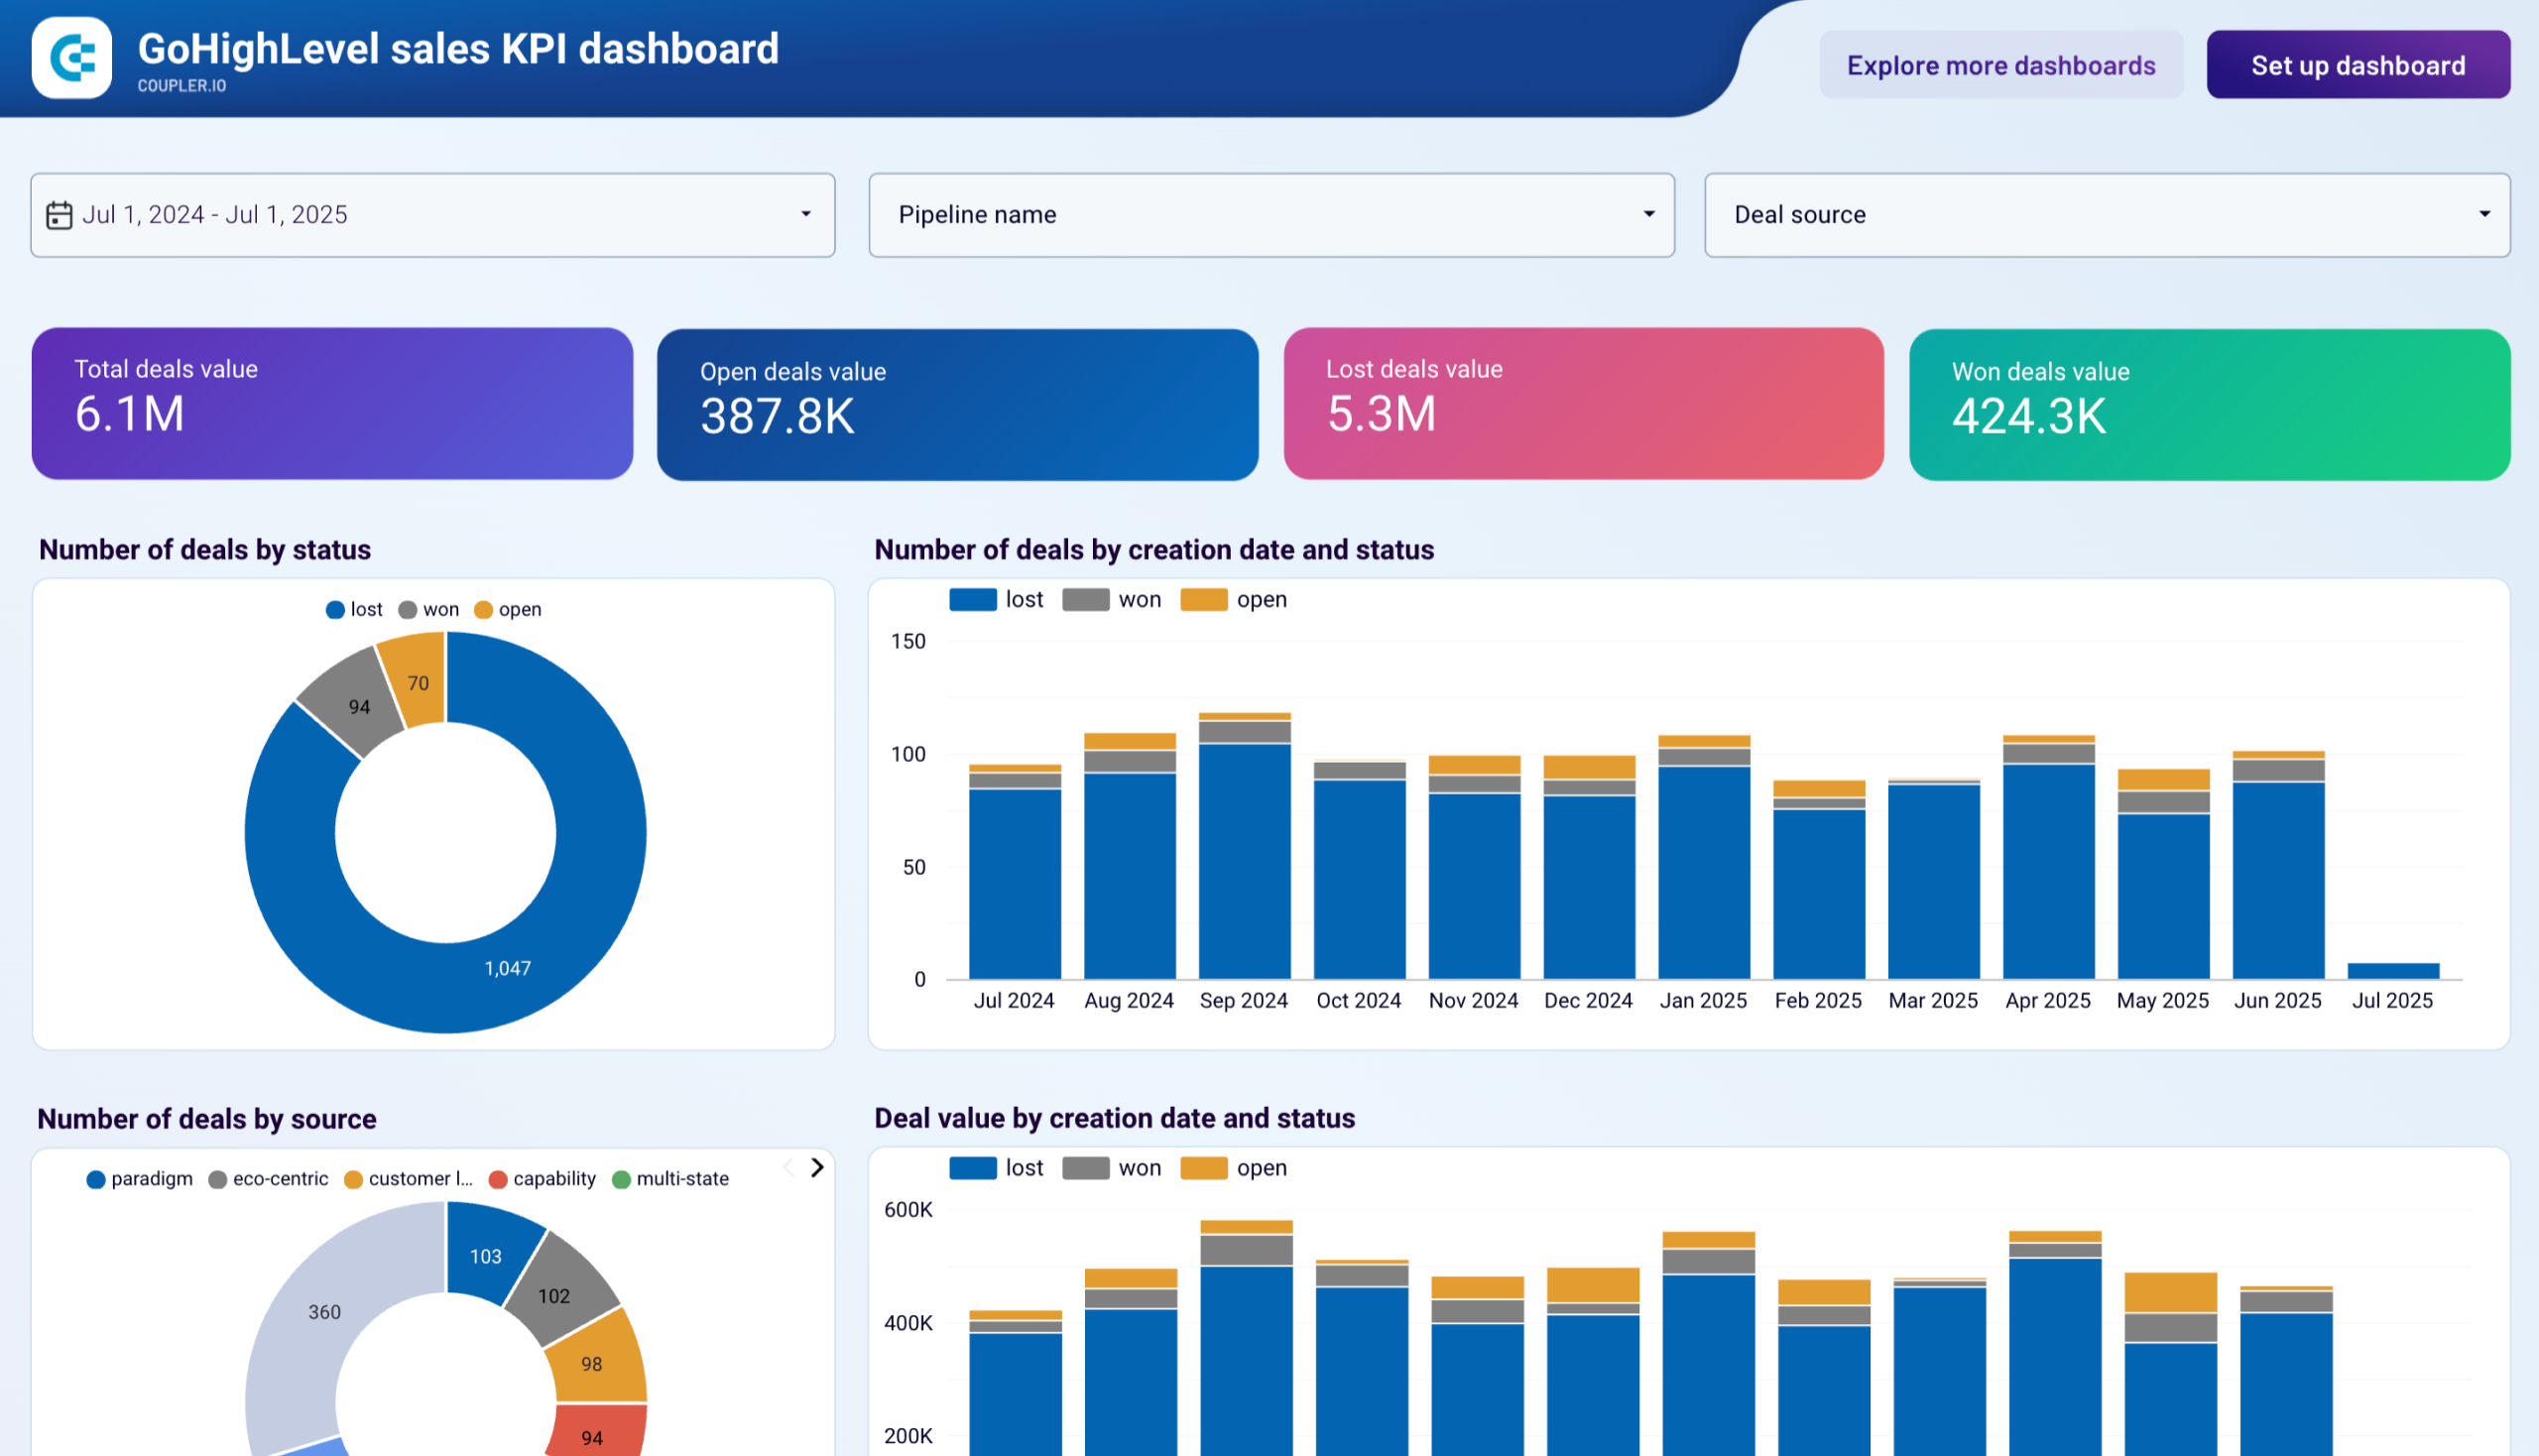Click the paradigm blue color swatch in legend
The height and width of the screenshot is (1456, 2539).
point(95,1178)
